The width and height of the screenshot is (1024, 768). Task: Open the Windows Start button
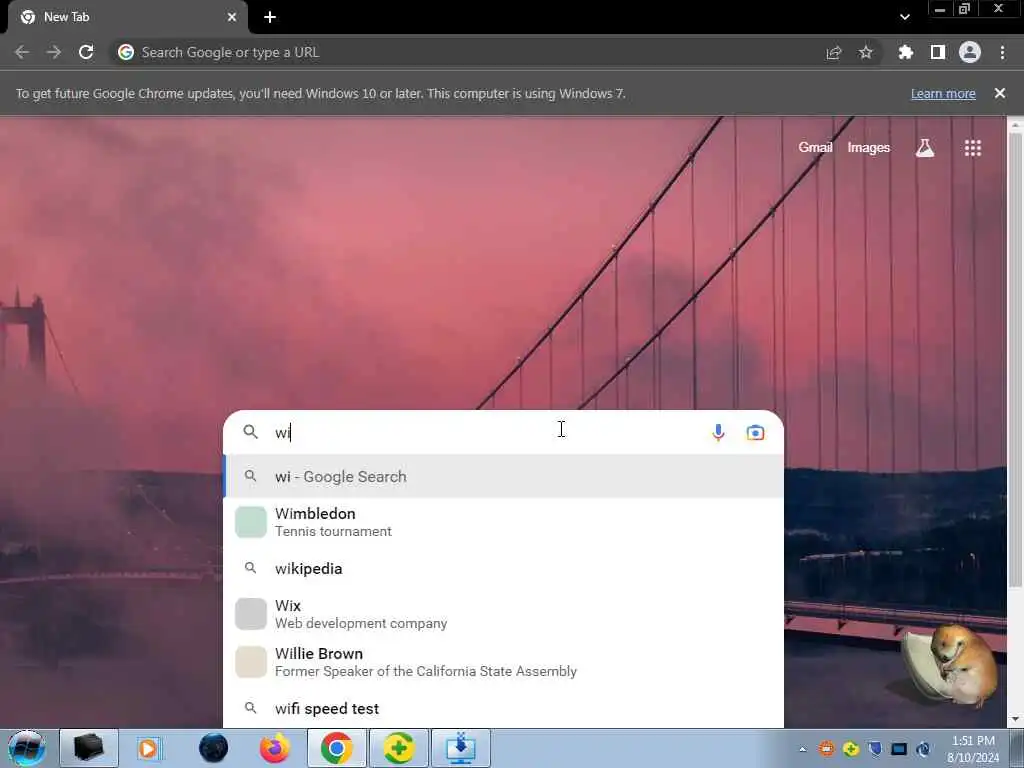27,748
